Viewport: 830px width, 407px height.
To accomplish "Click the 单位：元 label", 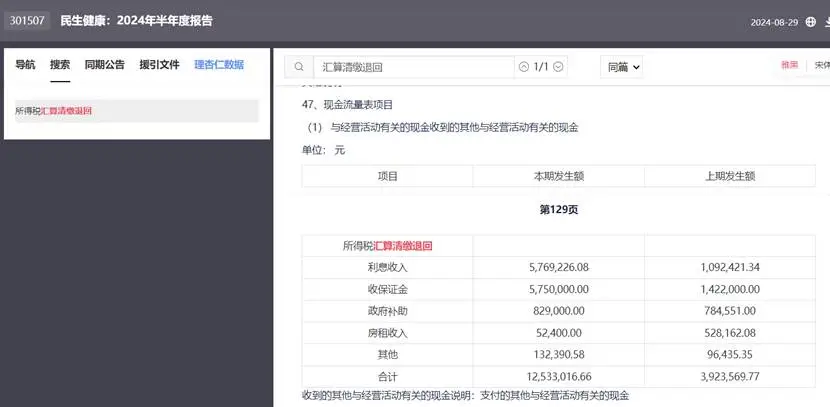I will [x=323, y=150].
